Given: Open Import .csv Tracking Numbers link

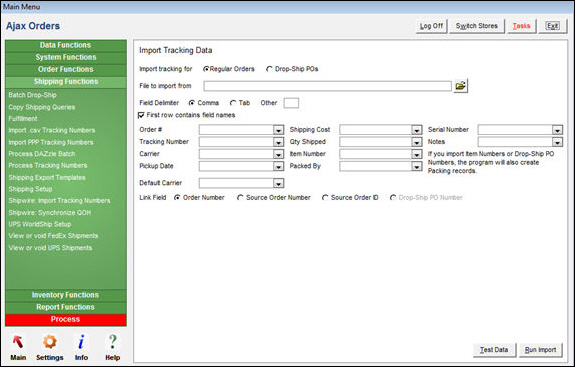Looking at the screenshot, I should pos(52,131).
